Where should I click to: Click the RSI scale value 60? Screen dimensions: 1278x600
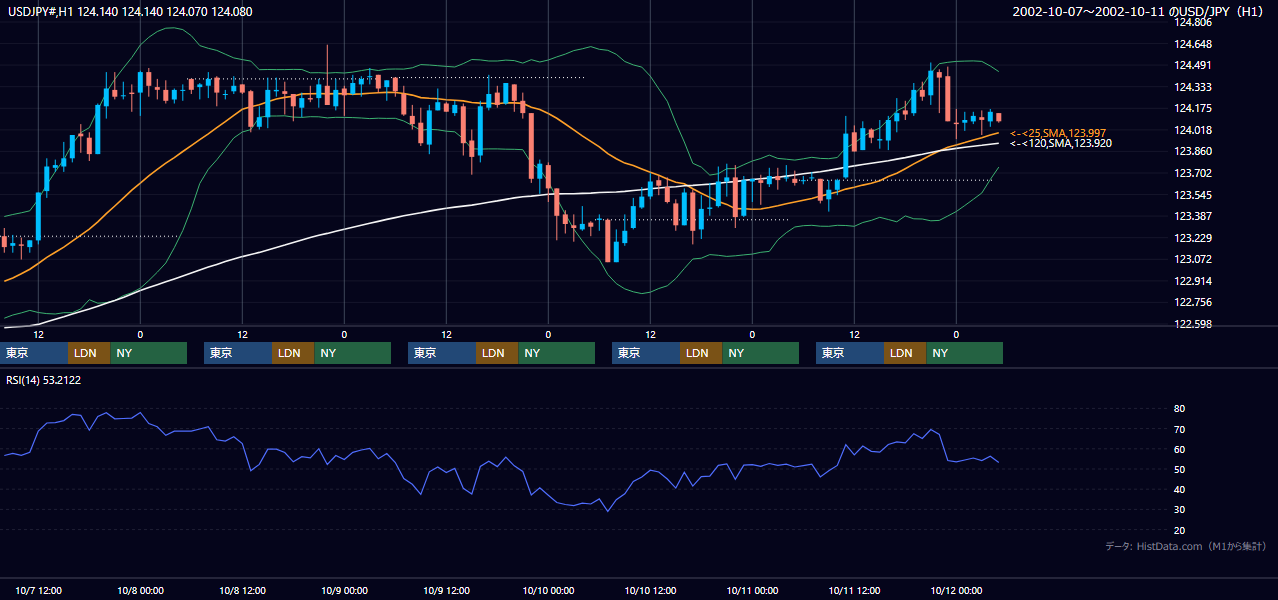1180,449
